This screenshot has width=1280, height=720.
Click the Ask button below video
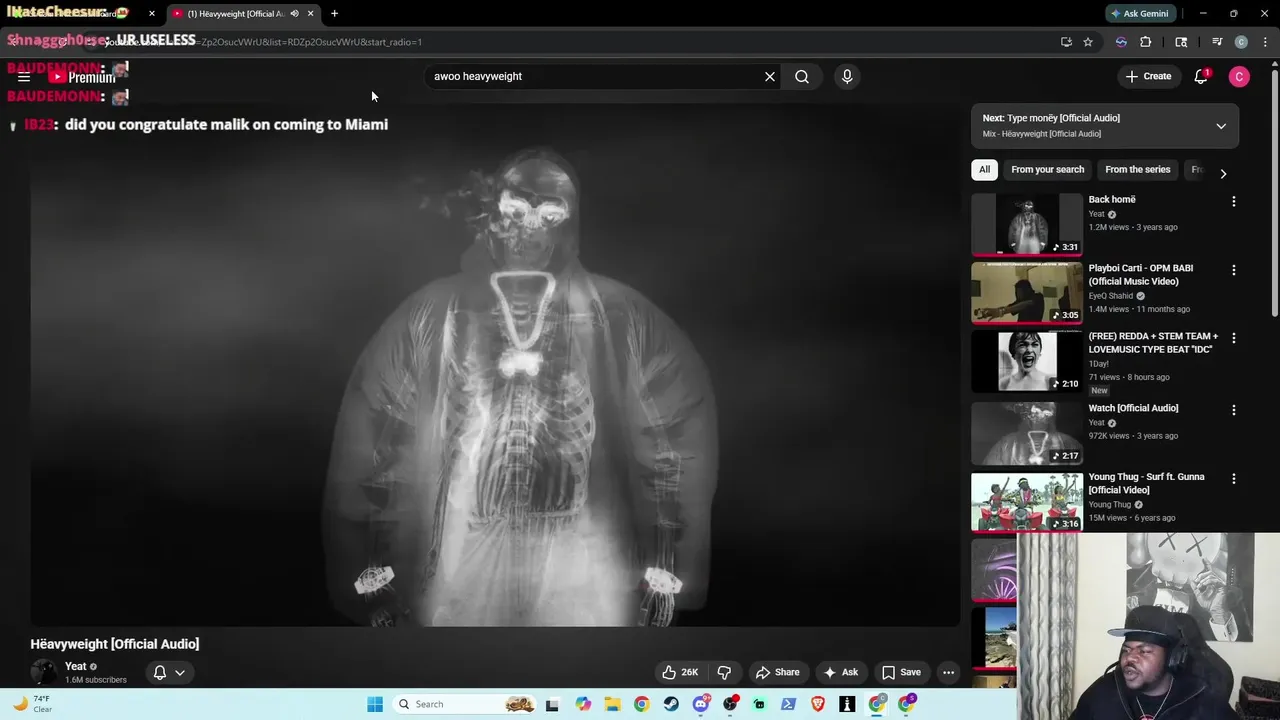click(840, 672)
